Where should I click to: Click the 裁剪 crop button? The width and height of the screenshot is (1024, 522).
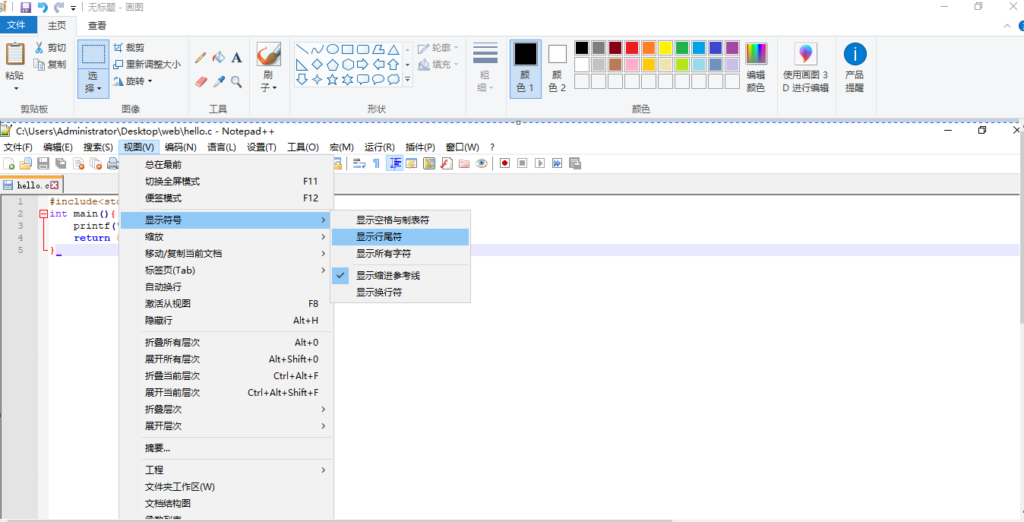point(130,47)
